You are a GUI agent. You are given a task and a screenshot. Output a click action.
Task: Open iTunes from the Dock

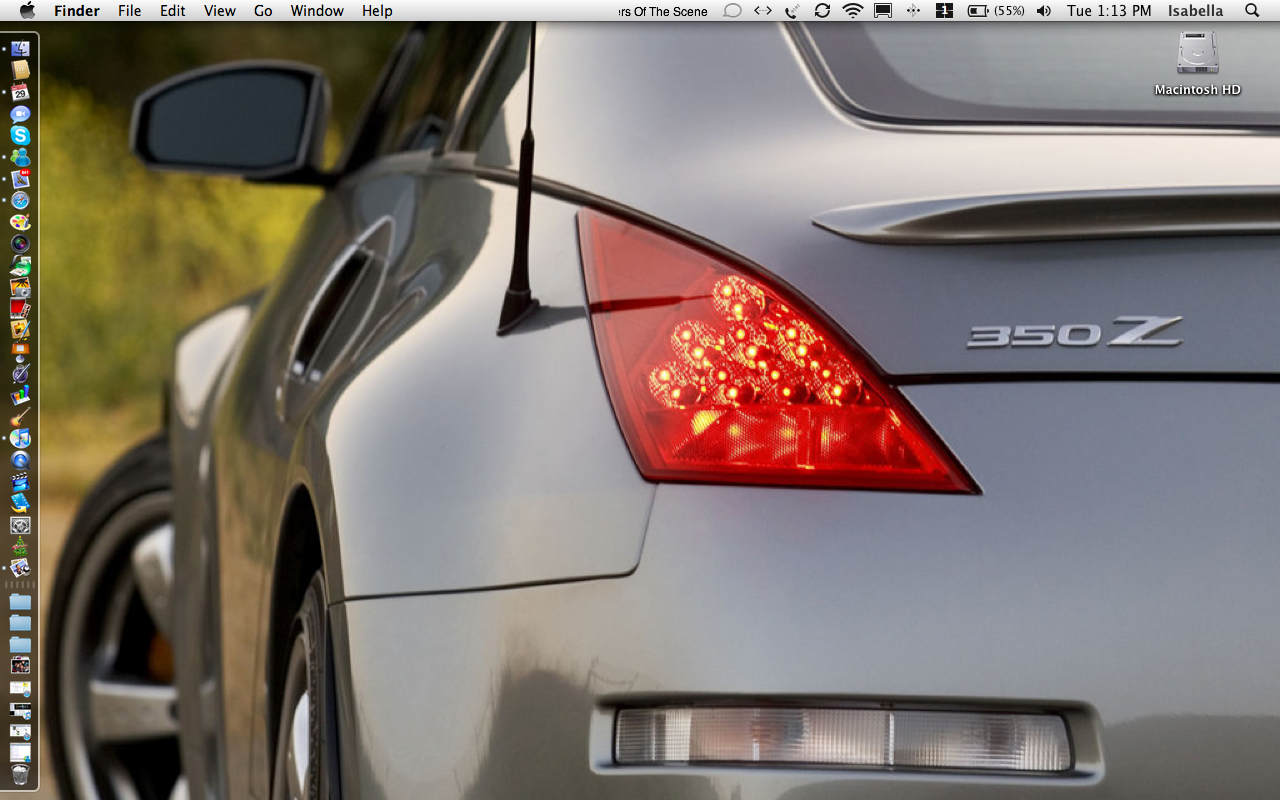tap(20, 438)
